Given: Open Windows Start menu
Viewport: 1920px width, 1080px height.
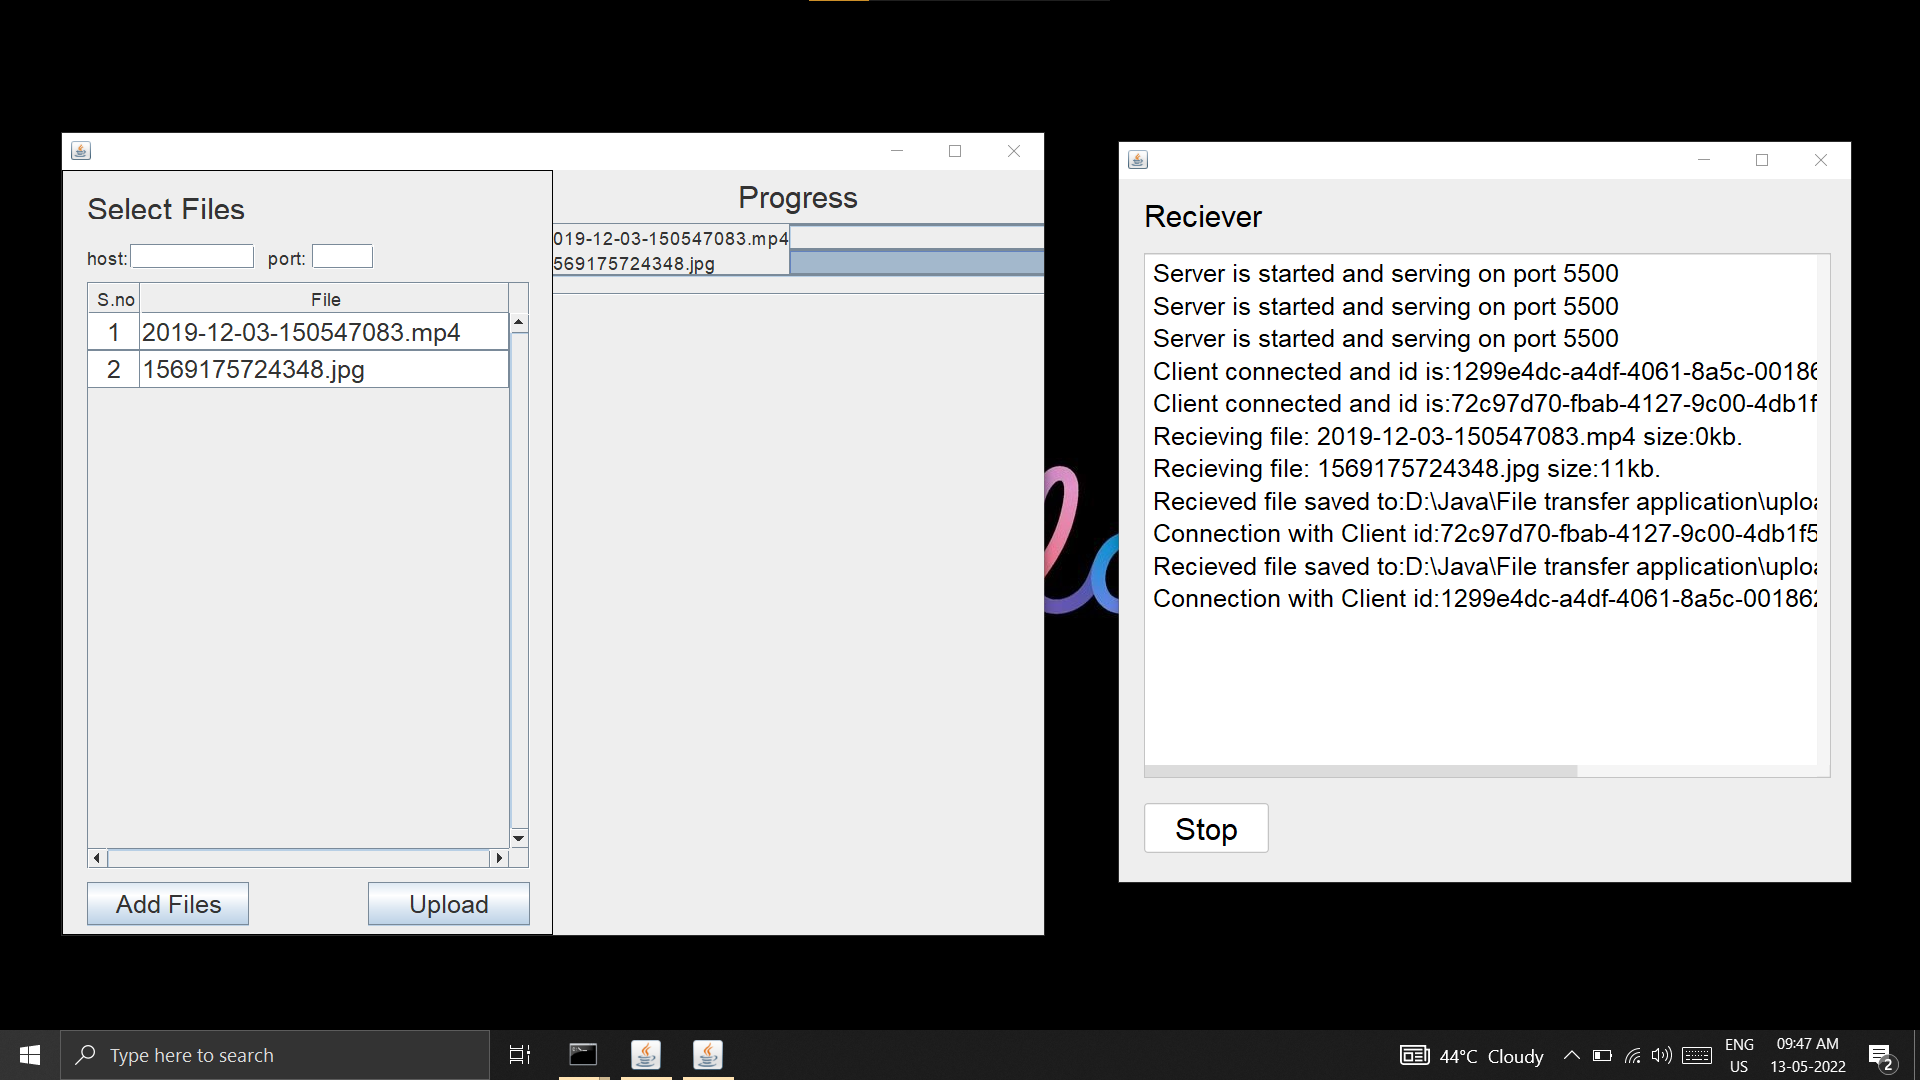Looking at the screenshot, I should coord(30,1055).
